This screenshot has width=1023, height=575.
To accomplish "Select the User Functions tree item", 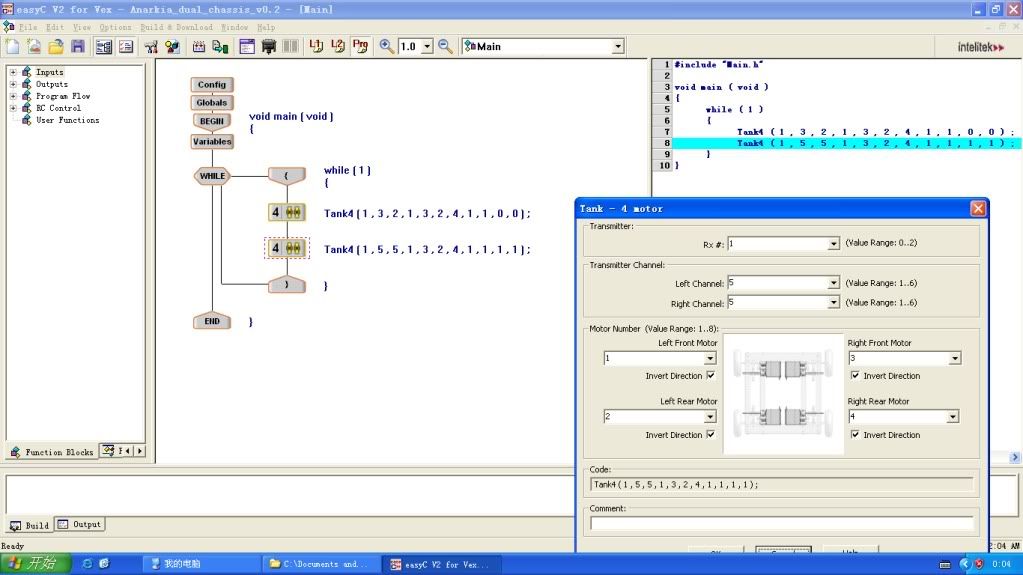I will (67, 120).
